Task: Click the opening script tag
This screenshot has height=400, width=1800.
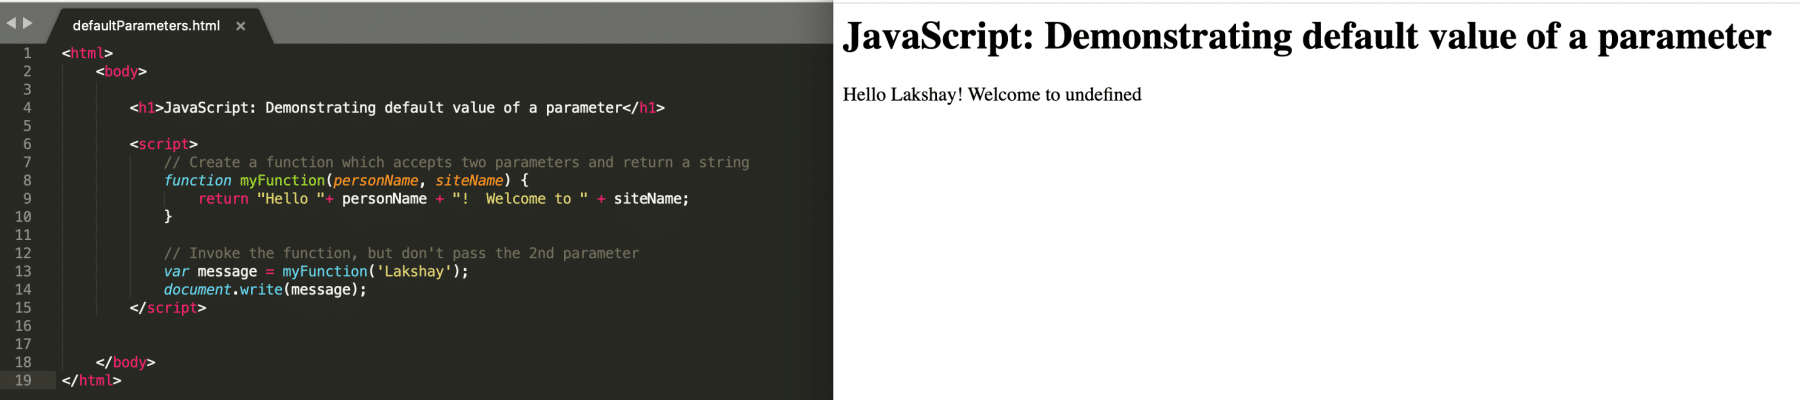Action: 164,144
